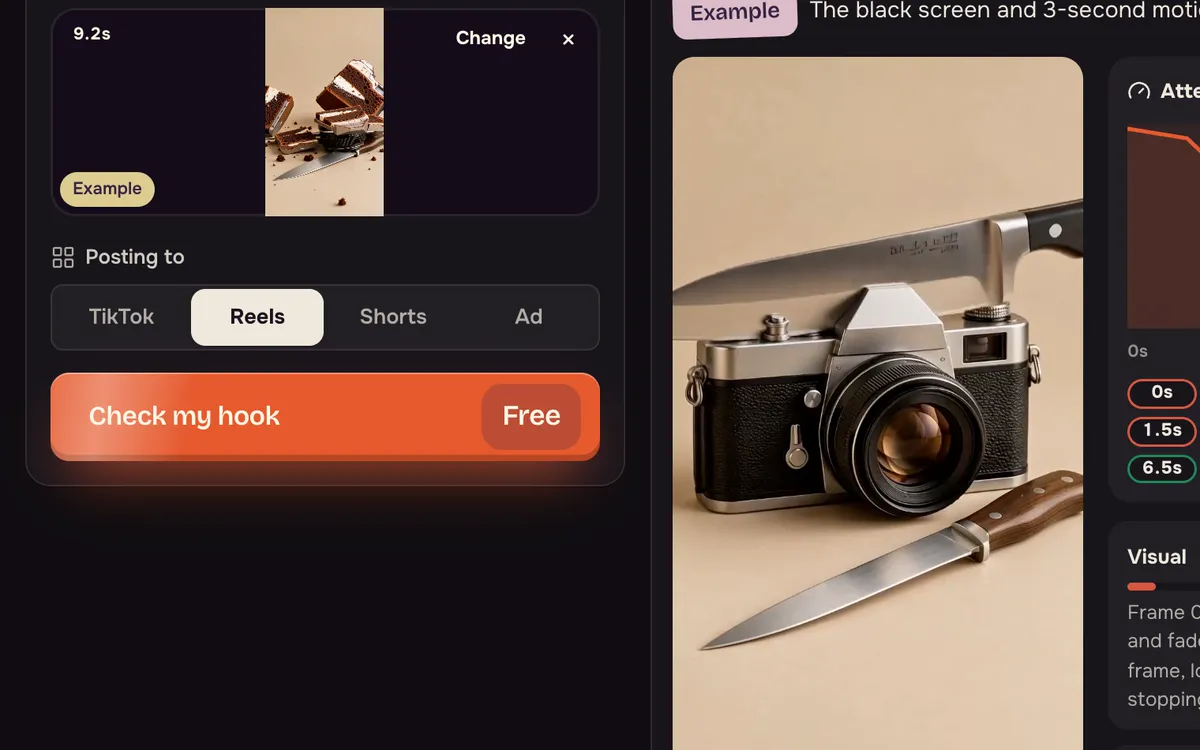
Task: Click the yellow Example badge on the video
Action: (107, 189)
